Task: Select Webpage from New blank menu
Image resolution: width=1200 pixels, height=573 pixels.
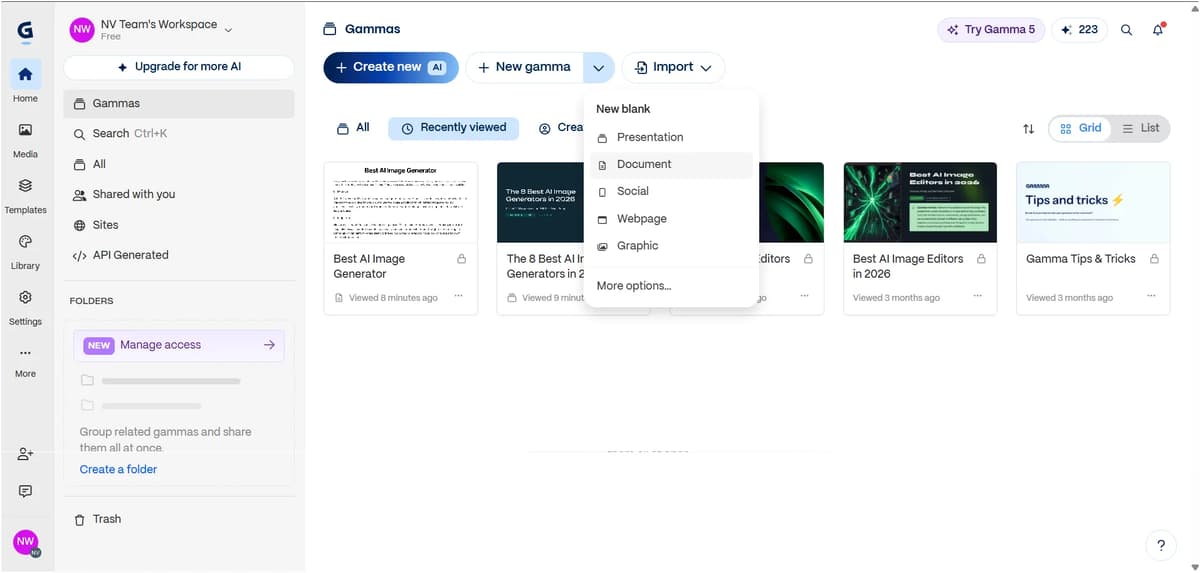Action: tap(671, 219)
